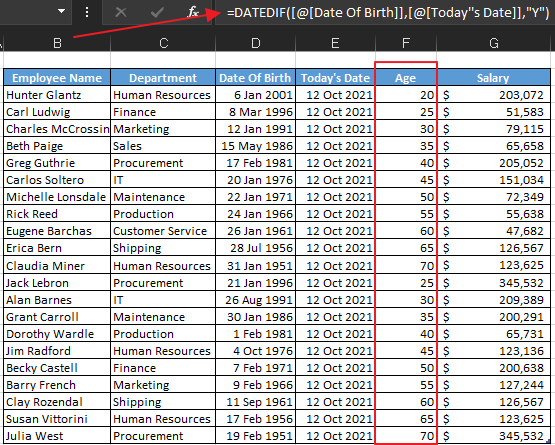Select column F header

tap(406, 43)
